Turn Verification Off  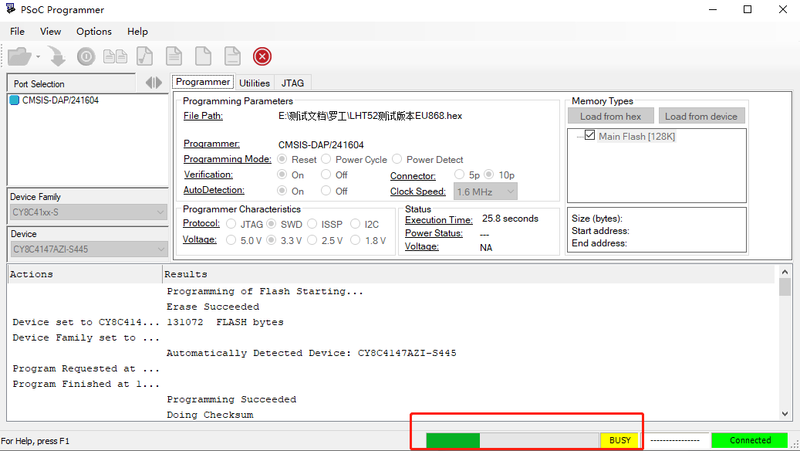(x=326, y=174)
